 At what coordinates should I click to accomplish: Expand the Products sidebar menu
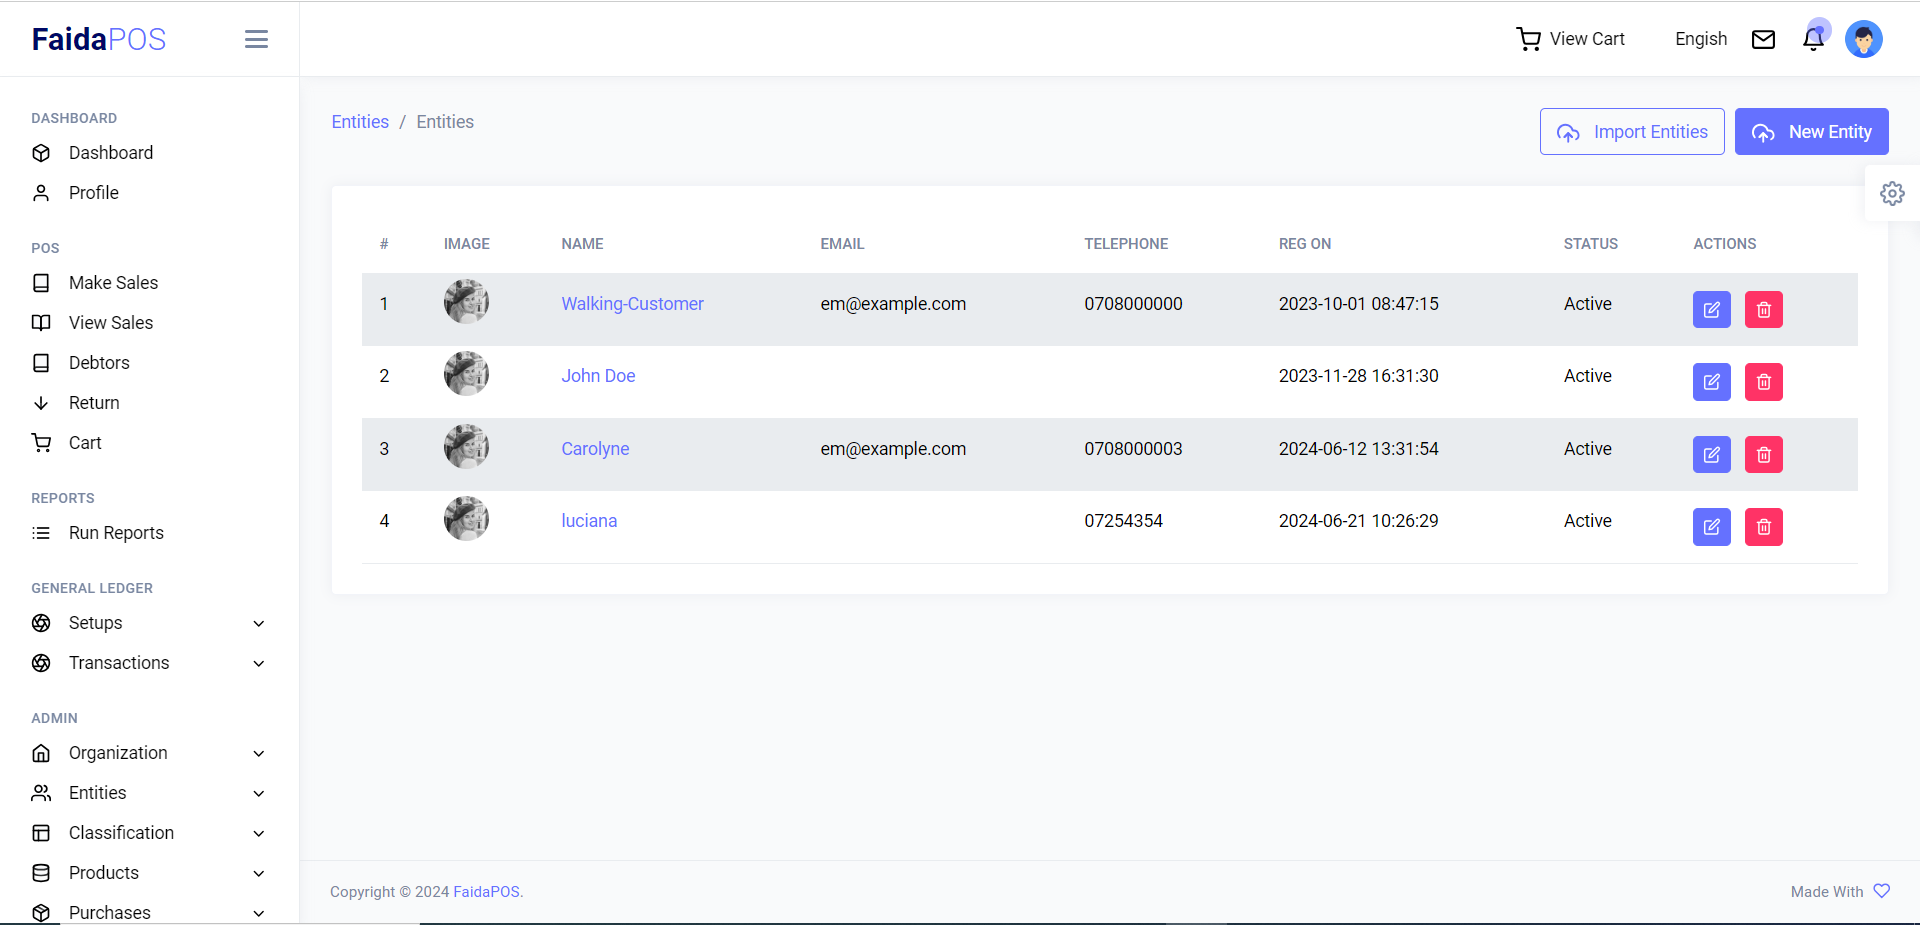pos(150,873)
